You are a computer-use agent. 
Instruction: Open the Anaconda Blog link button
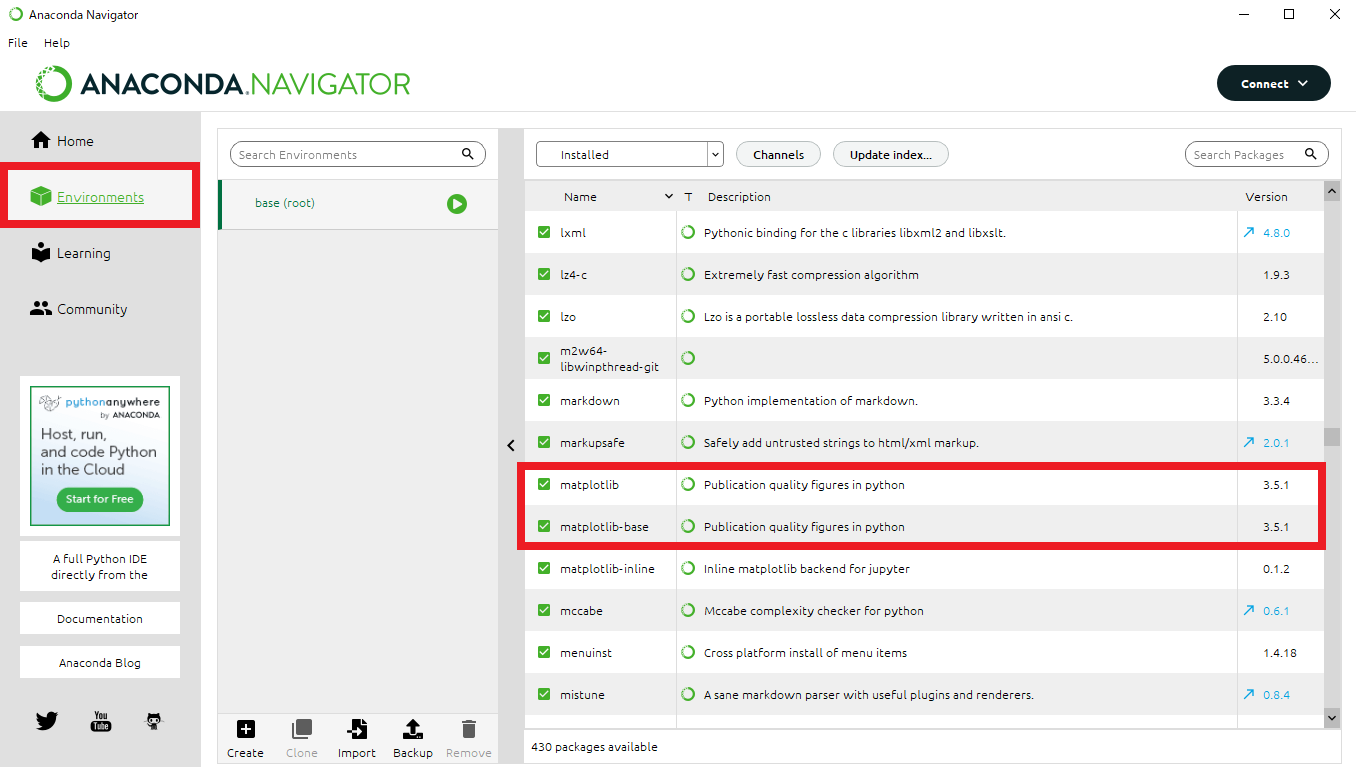tap(100, 662)
